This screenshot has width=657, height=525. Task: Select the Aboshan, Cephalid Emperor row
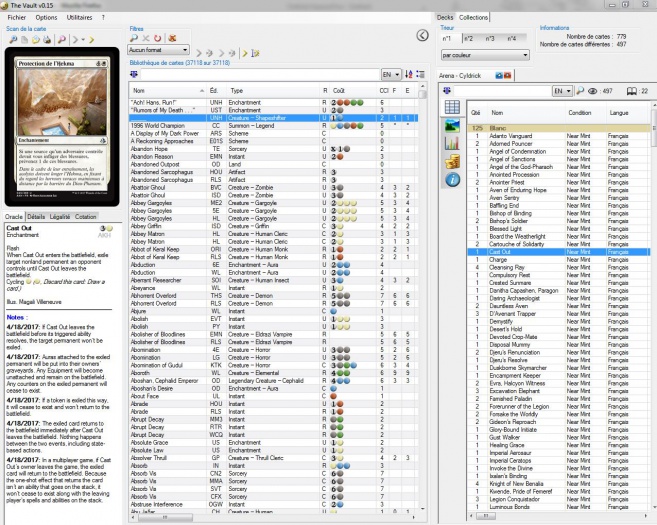[x=274, y=381]
